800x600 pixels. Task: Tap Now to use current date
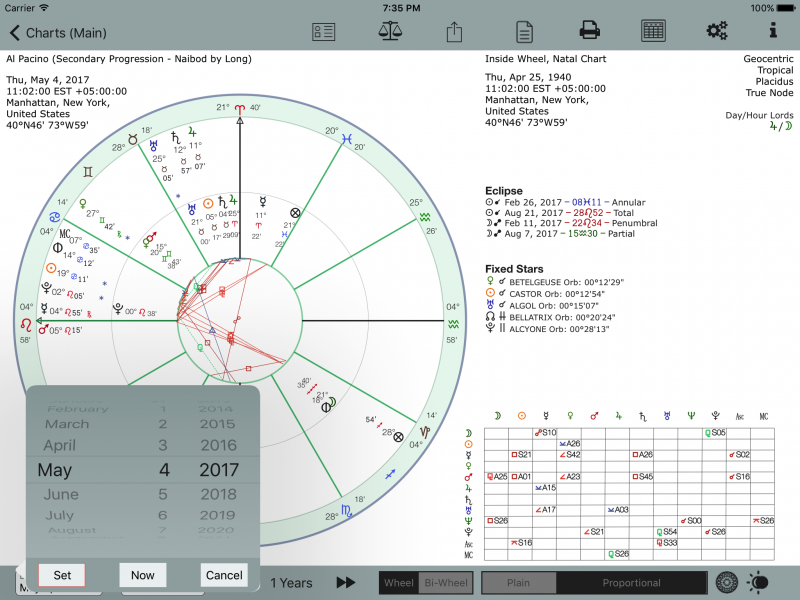(x=142, y=575)
